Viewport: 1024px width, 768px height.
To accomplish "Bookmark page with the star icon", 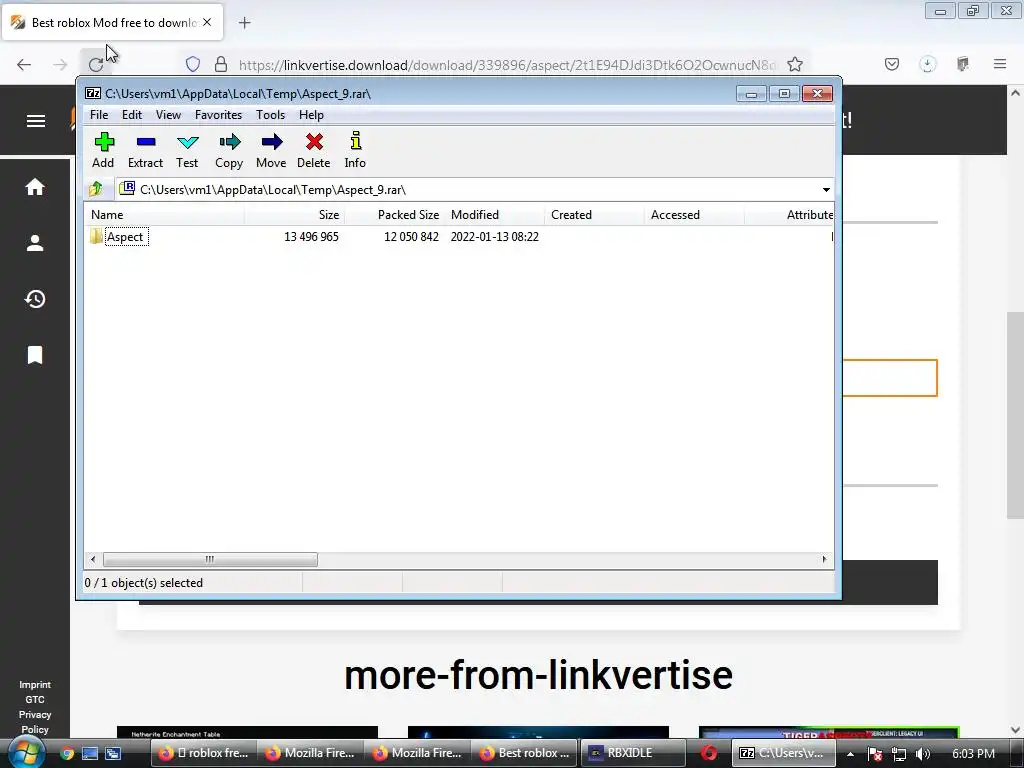I will click(x=795, y=64).
